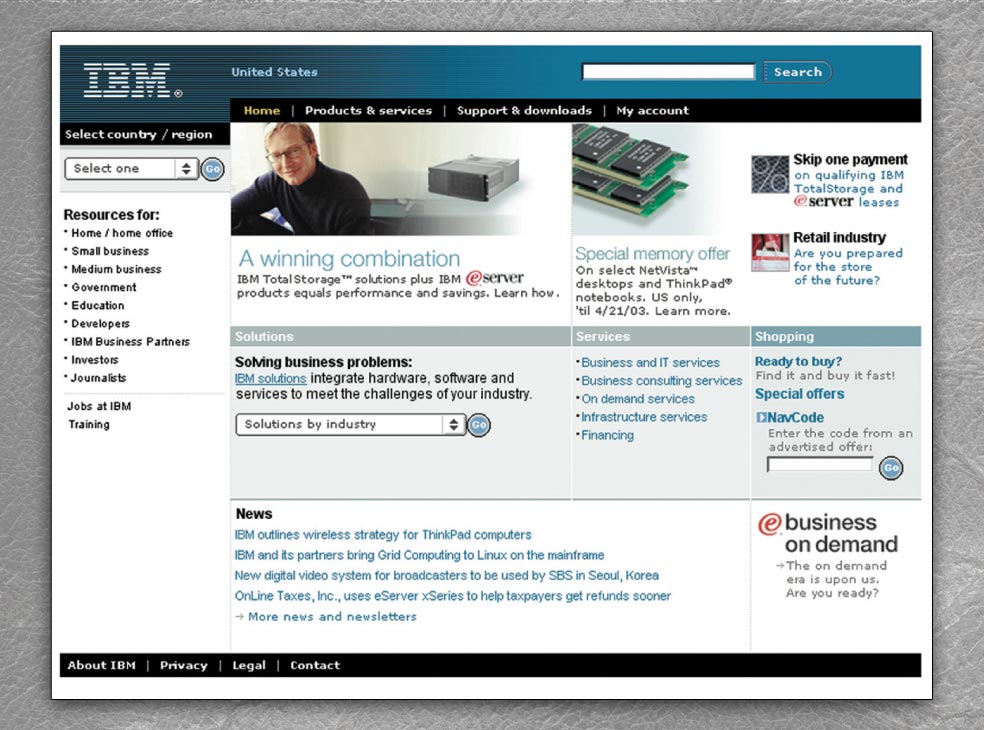Open the Select one country dropdown
984x730 pixels.
[x=131, y=168]
